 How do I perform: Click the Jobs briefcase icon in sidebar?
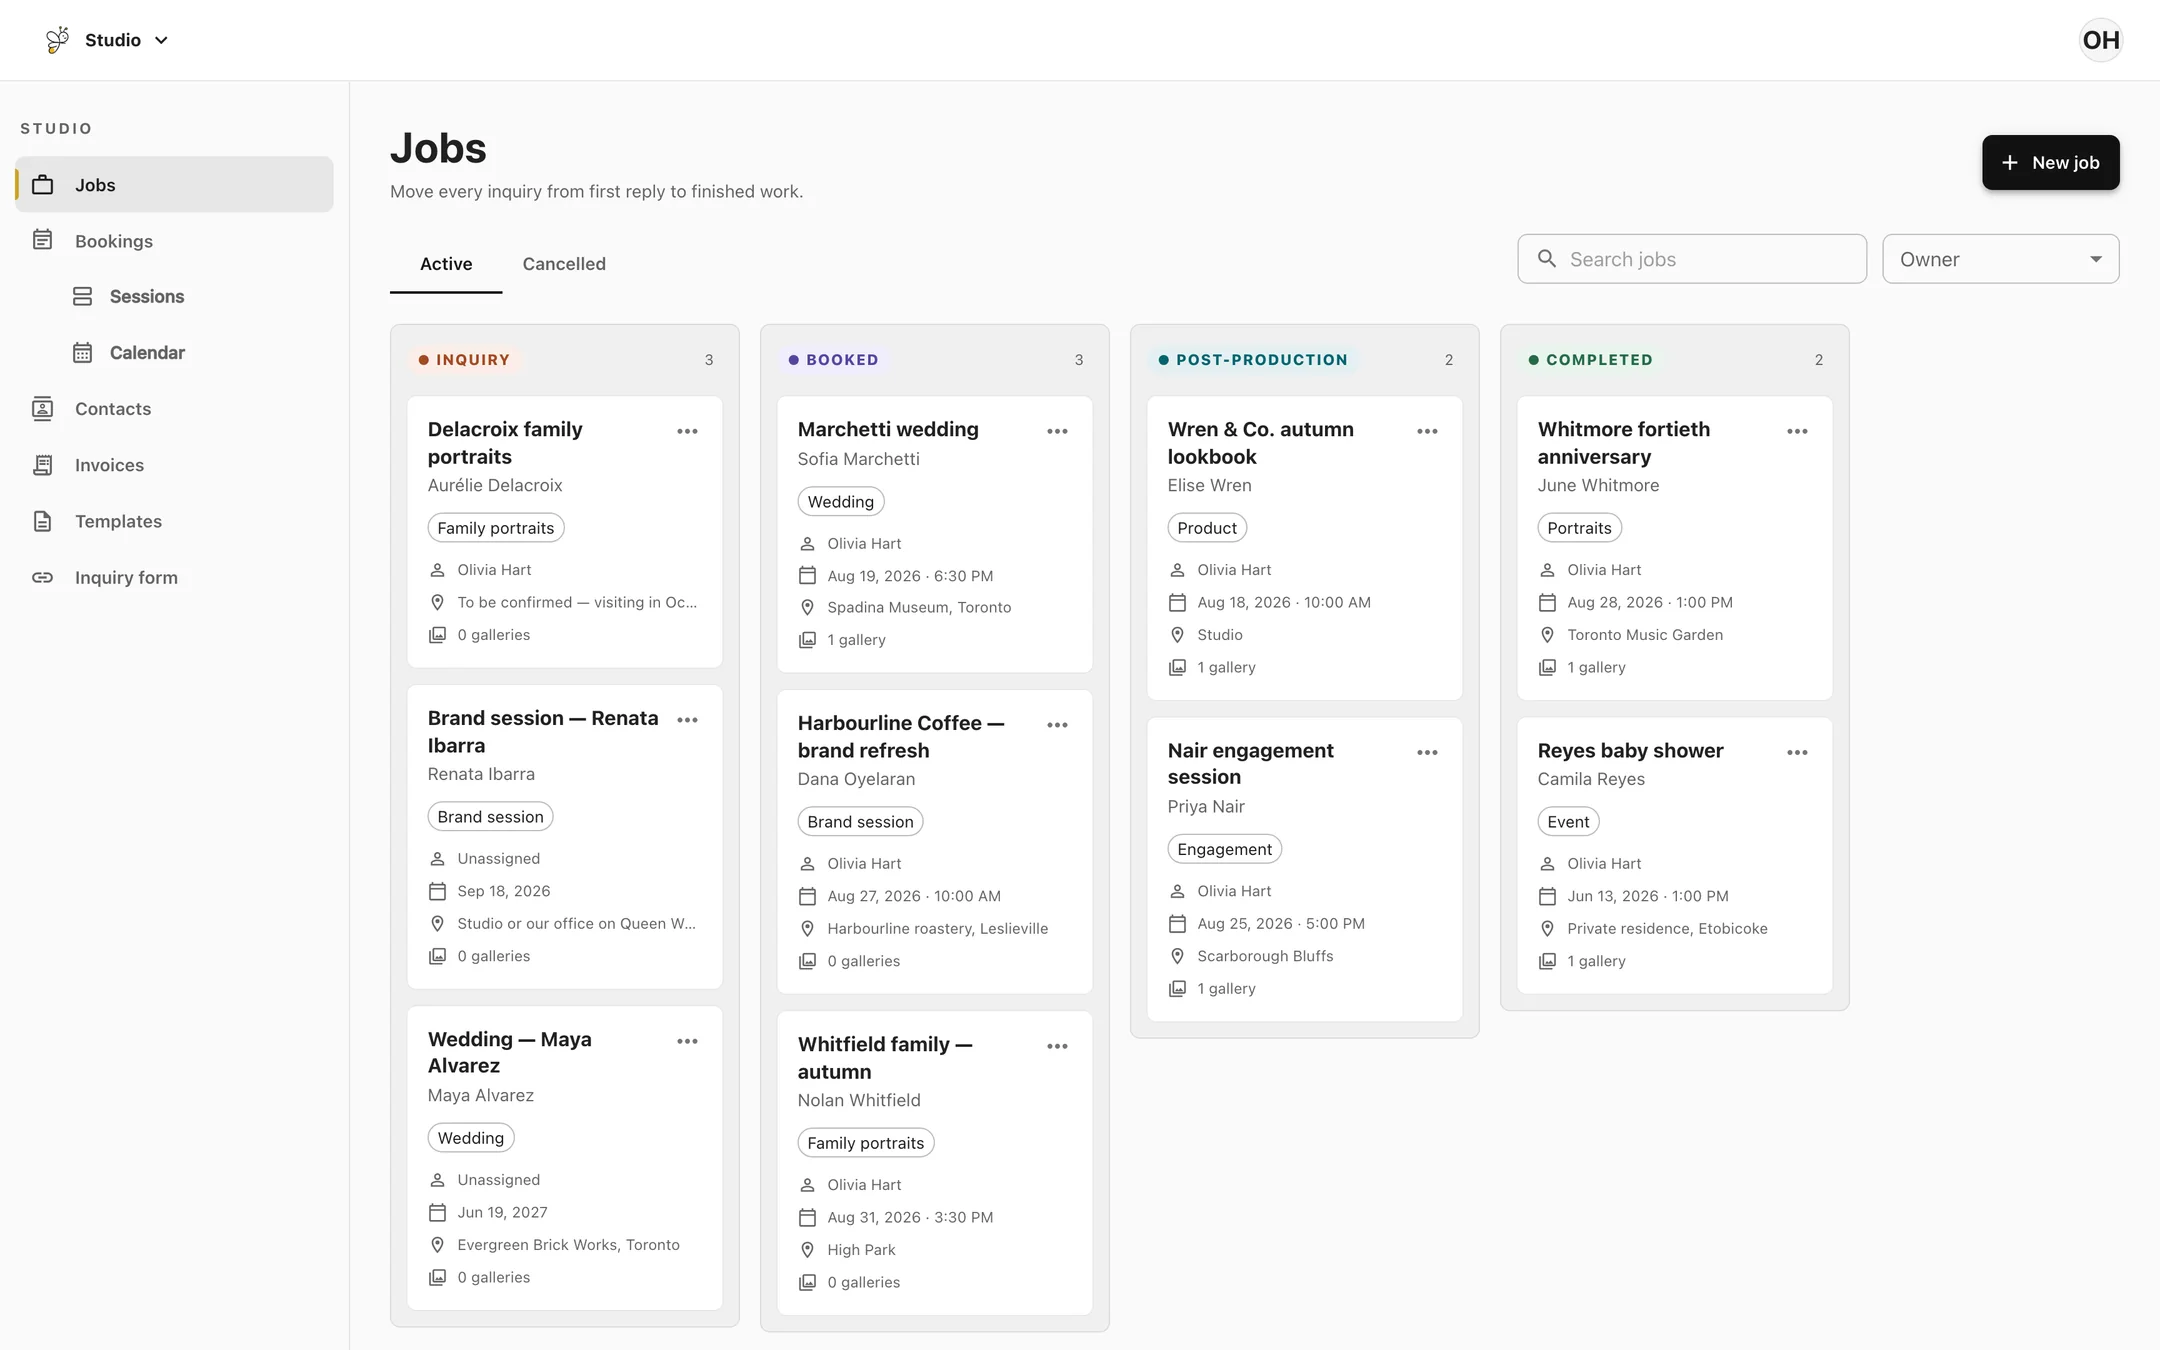42,185
